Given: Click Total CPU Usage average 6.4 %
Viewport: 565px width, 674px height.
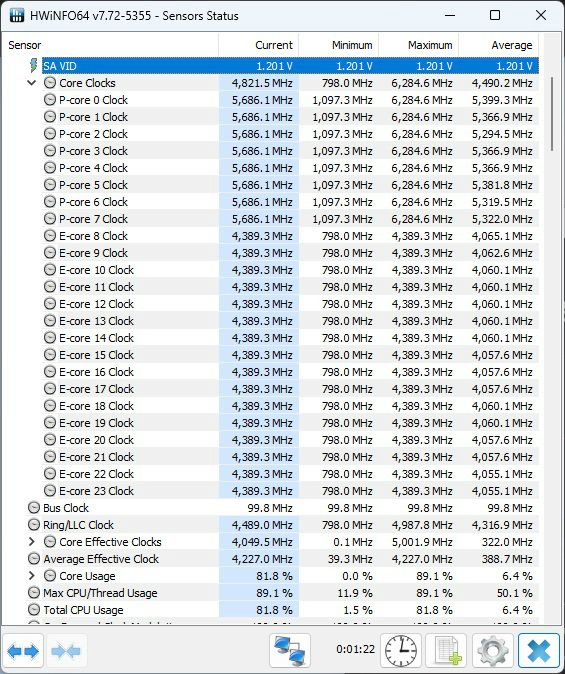Looking at the screenshot, I should [516, 610].
